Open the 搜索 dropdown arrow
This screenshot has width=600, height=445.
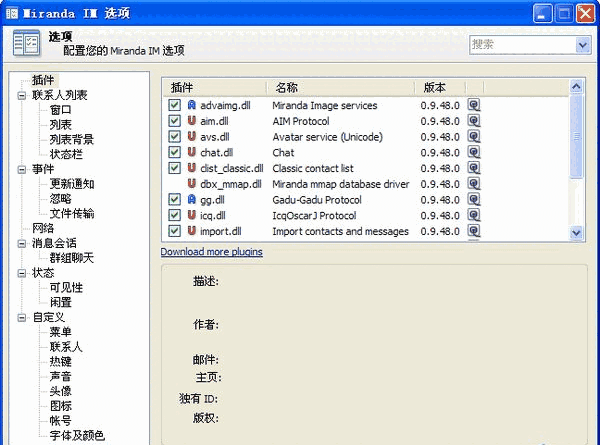tap(583, 45)
